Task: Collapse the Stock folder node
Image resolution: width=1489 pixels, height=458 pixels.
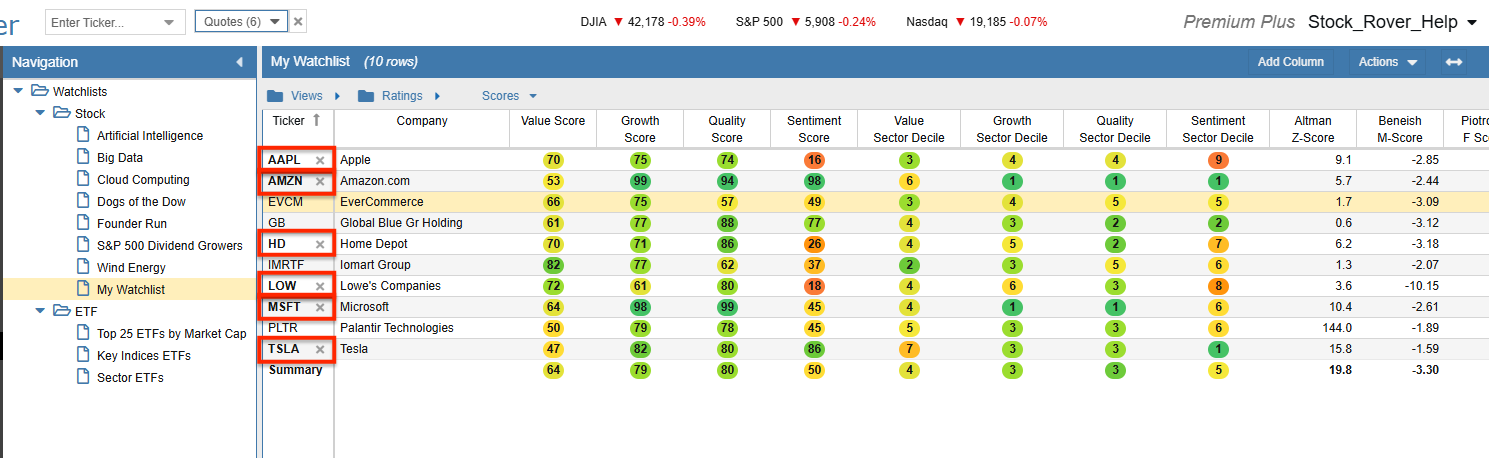Action: (x=40, y=113)
